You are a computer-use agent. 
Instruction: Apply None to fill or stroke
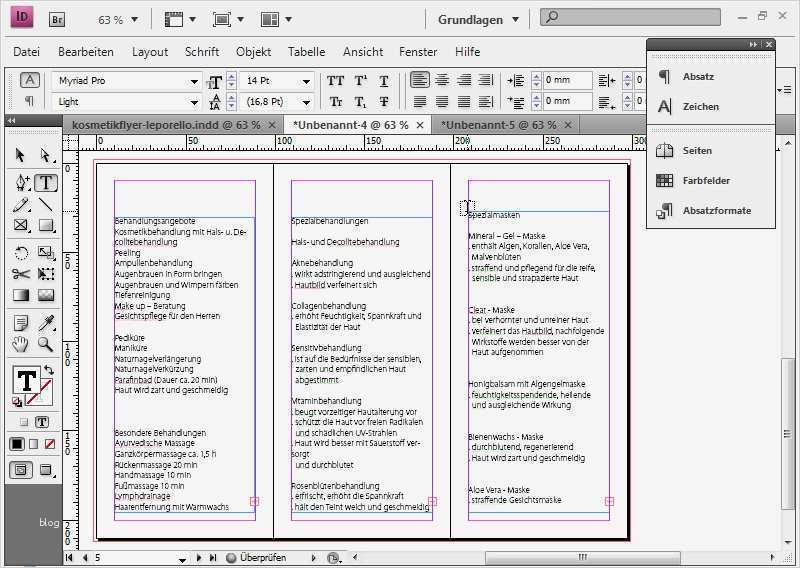(49, 444)
